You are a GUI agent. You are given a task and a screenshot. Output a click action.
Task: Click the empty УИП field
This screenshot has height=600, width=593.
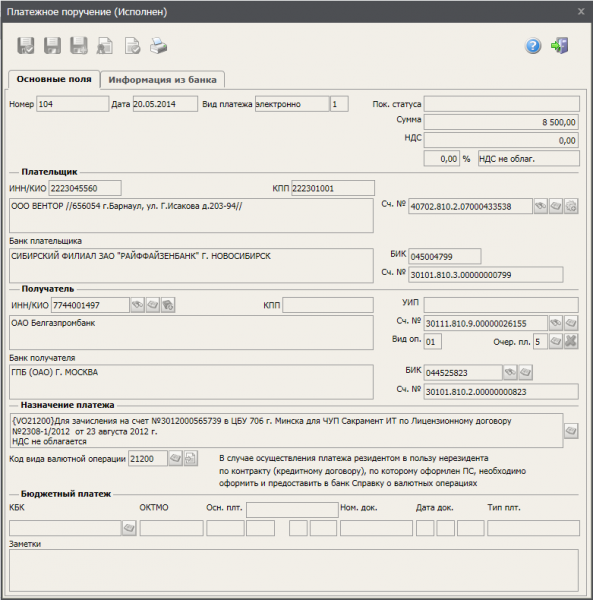click(501, 305)
